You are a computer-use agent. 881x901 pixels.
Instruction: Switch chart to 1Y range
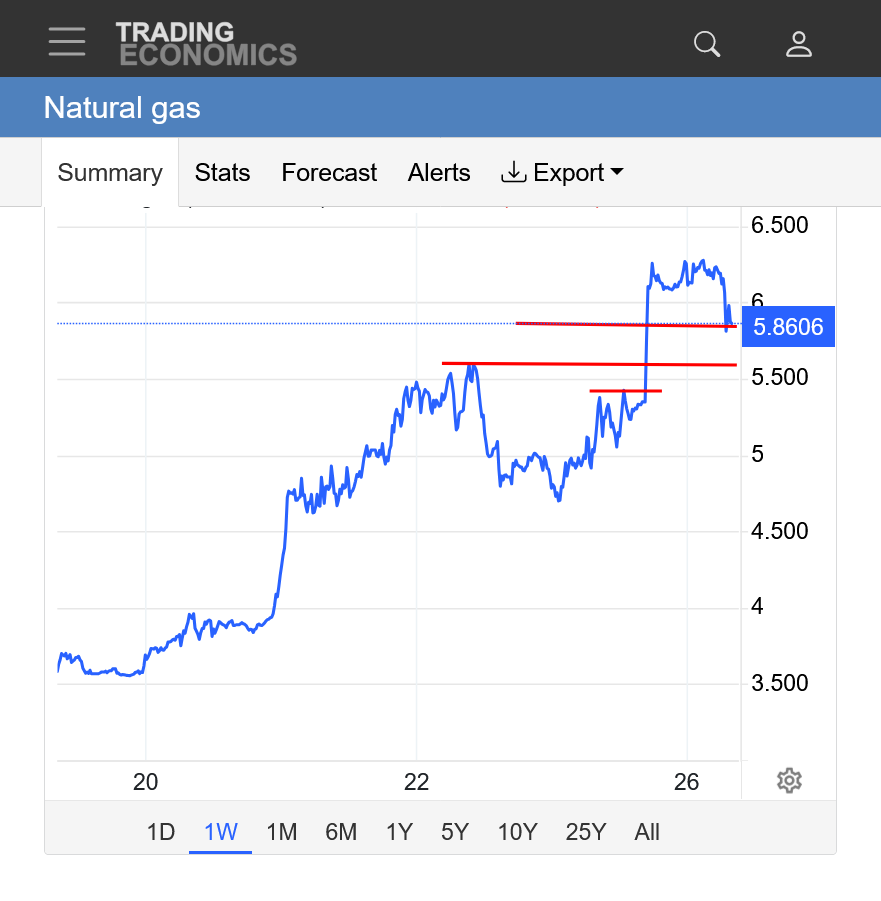399,832
